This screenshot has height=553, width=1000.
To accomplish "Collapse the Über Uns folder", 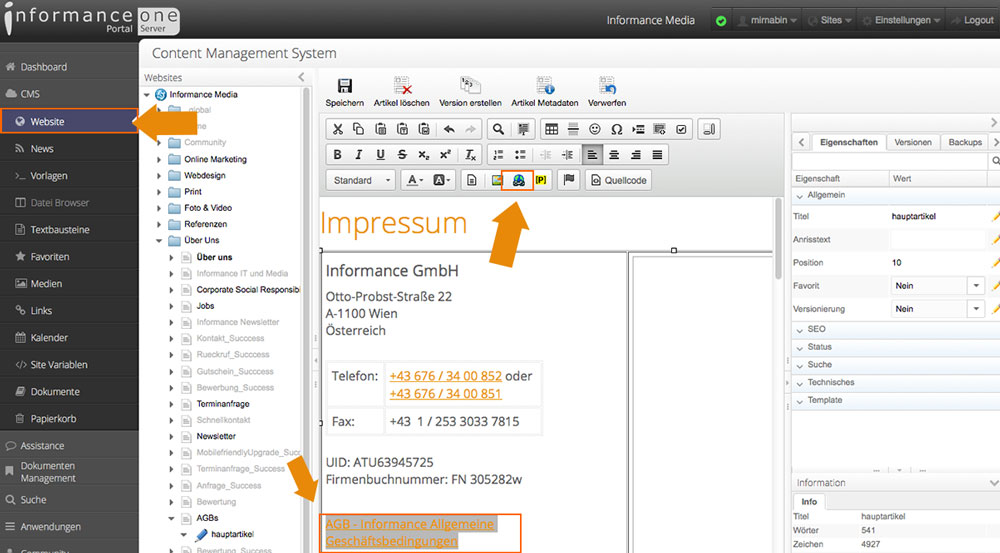I will (159, 240).
